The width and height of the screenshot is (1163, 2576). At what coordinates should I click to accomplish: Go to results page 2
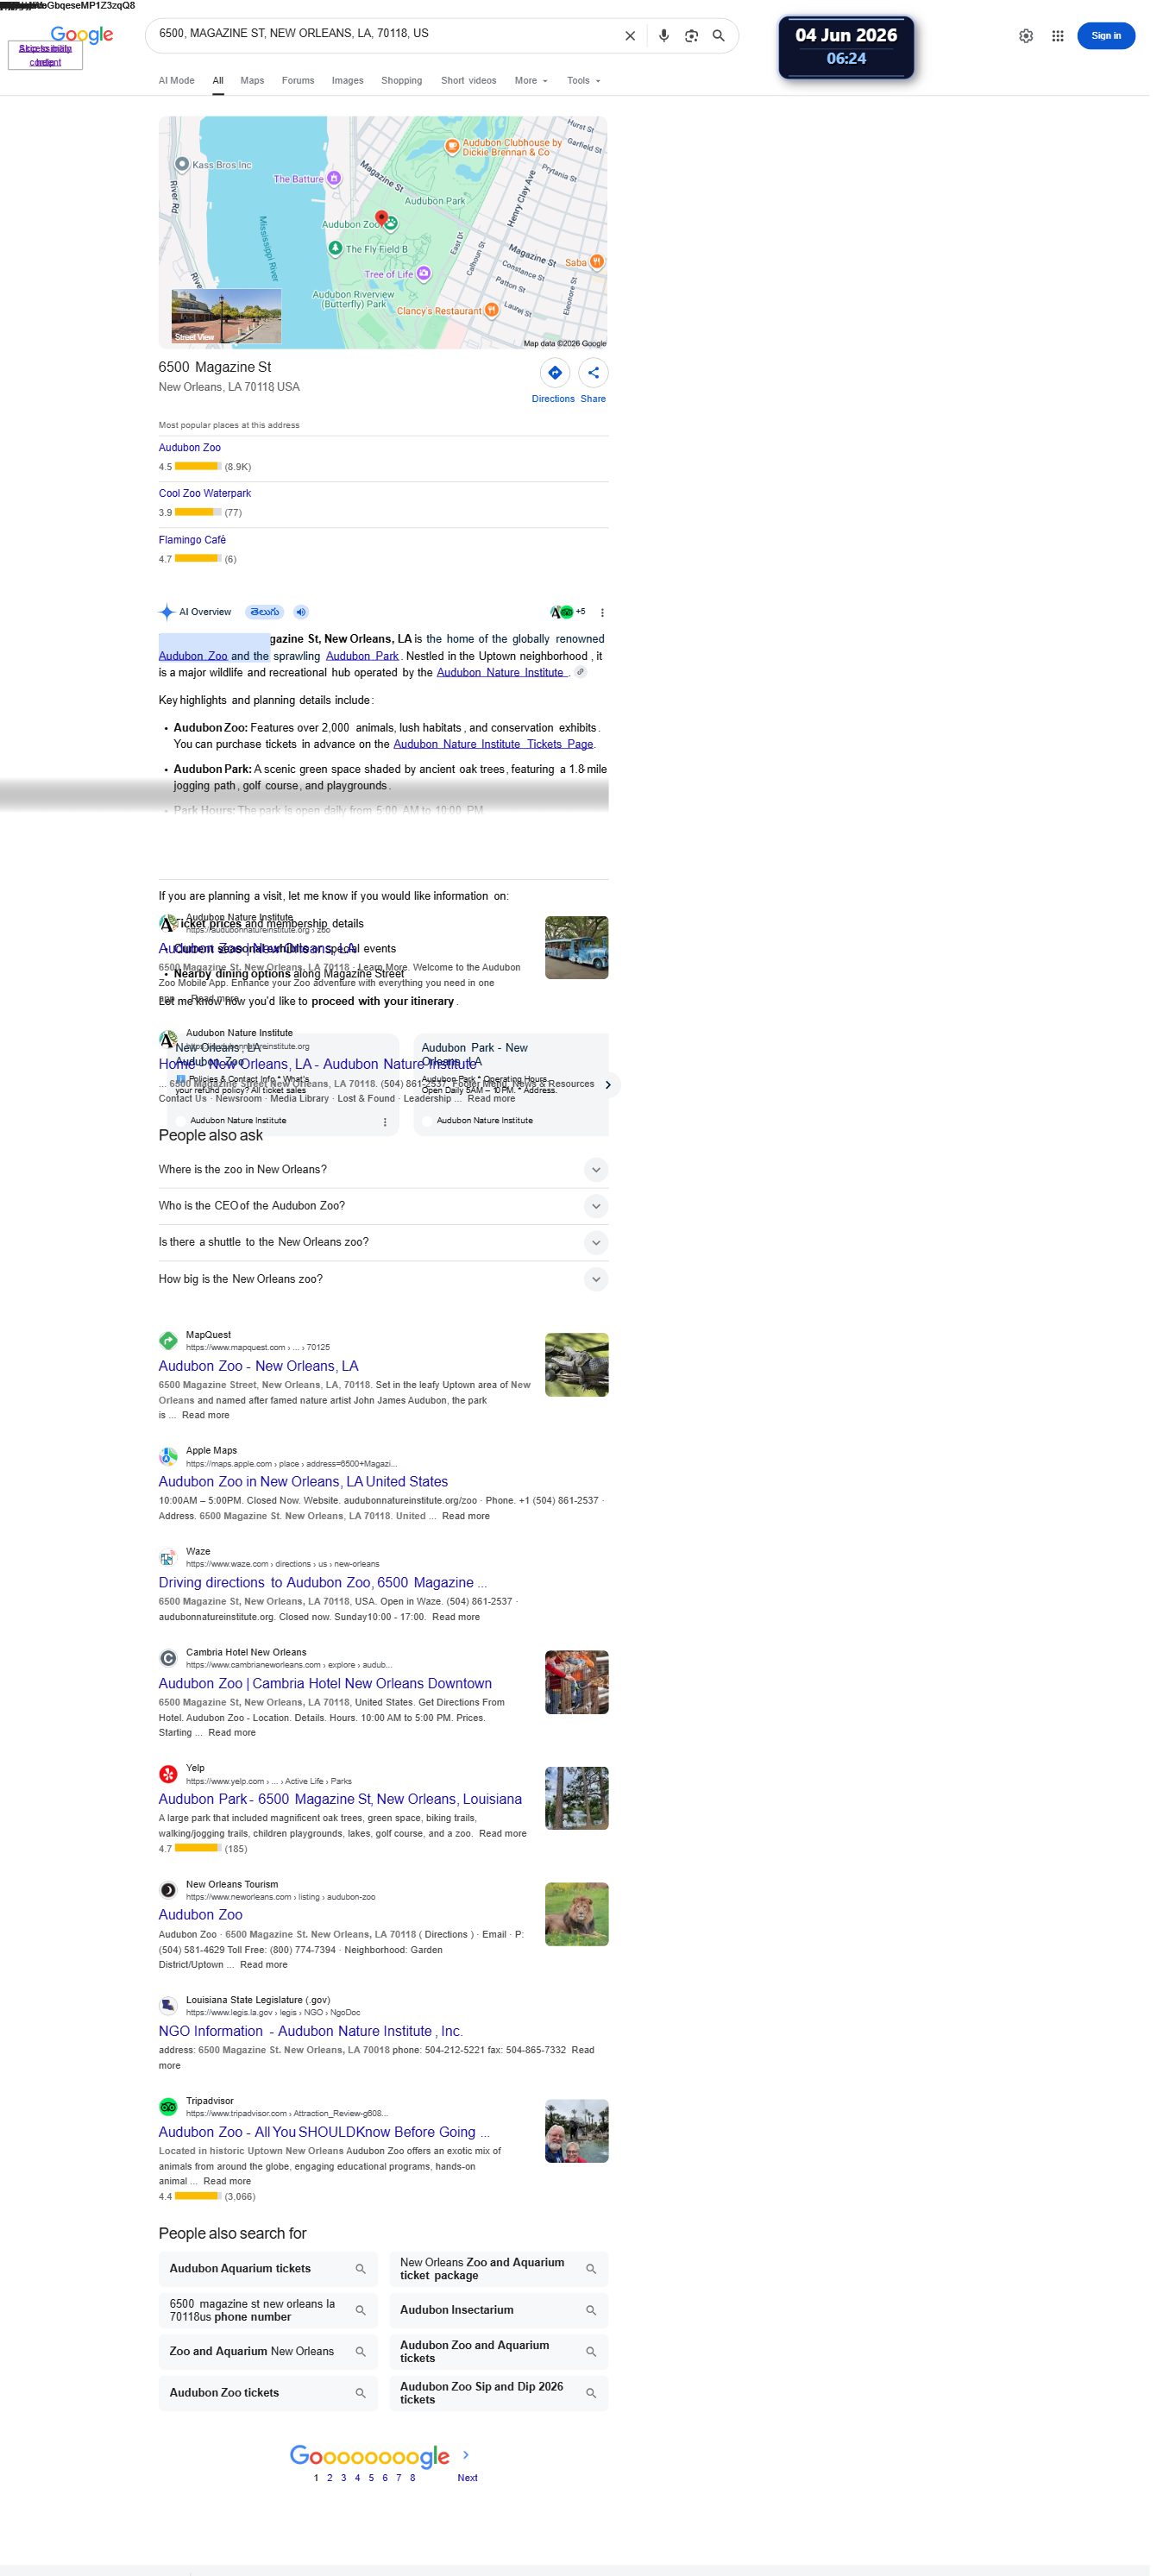point(334,2508)
